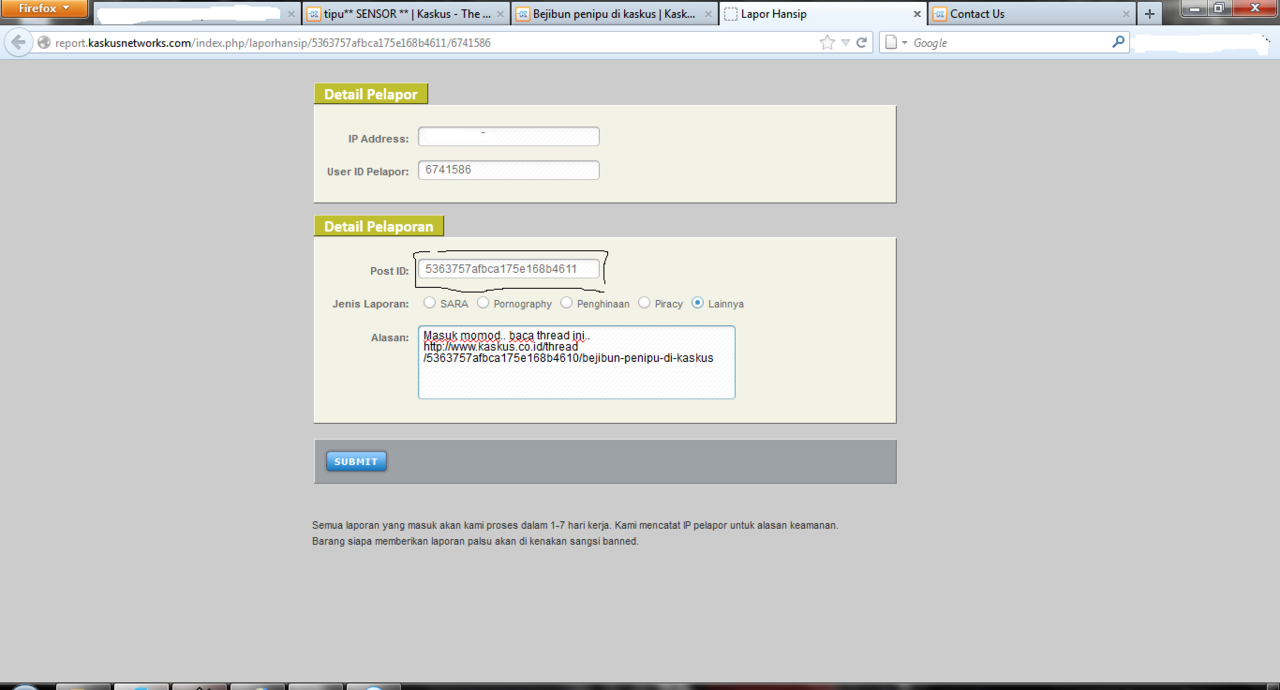
Task: Open a new tab with plus button
Action: pos(1149,14)
